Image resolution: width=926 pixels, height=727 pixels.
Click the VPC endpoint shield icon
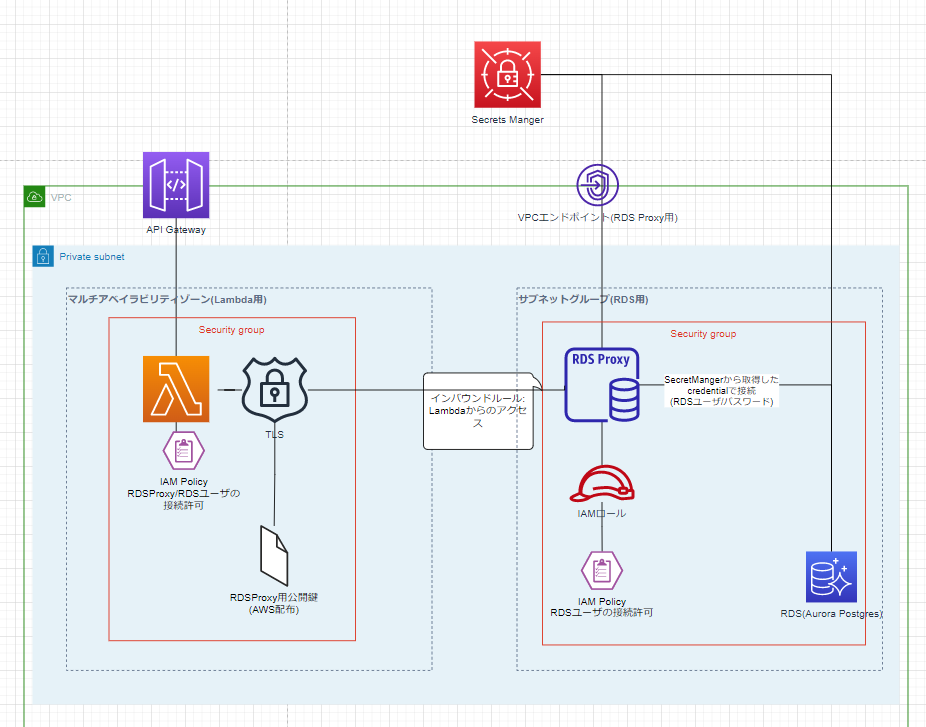pos(598,185)
